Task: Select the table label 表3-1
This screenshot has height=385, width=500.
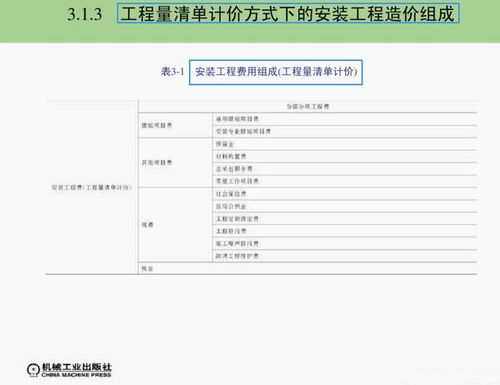Action: click(x=173, y=71)
